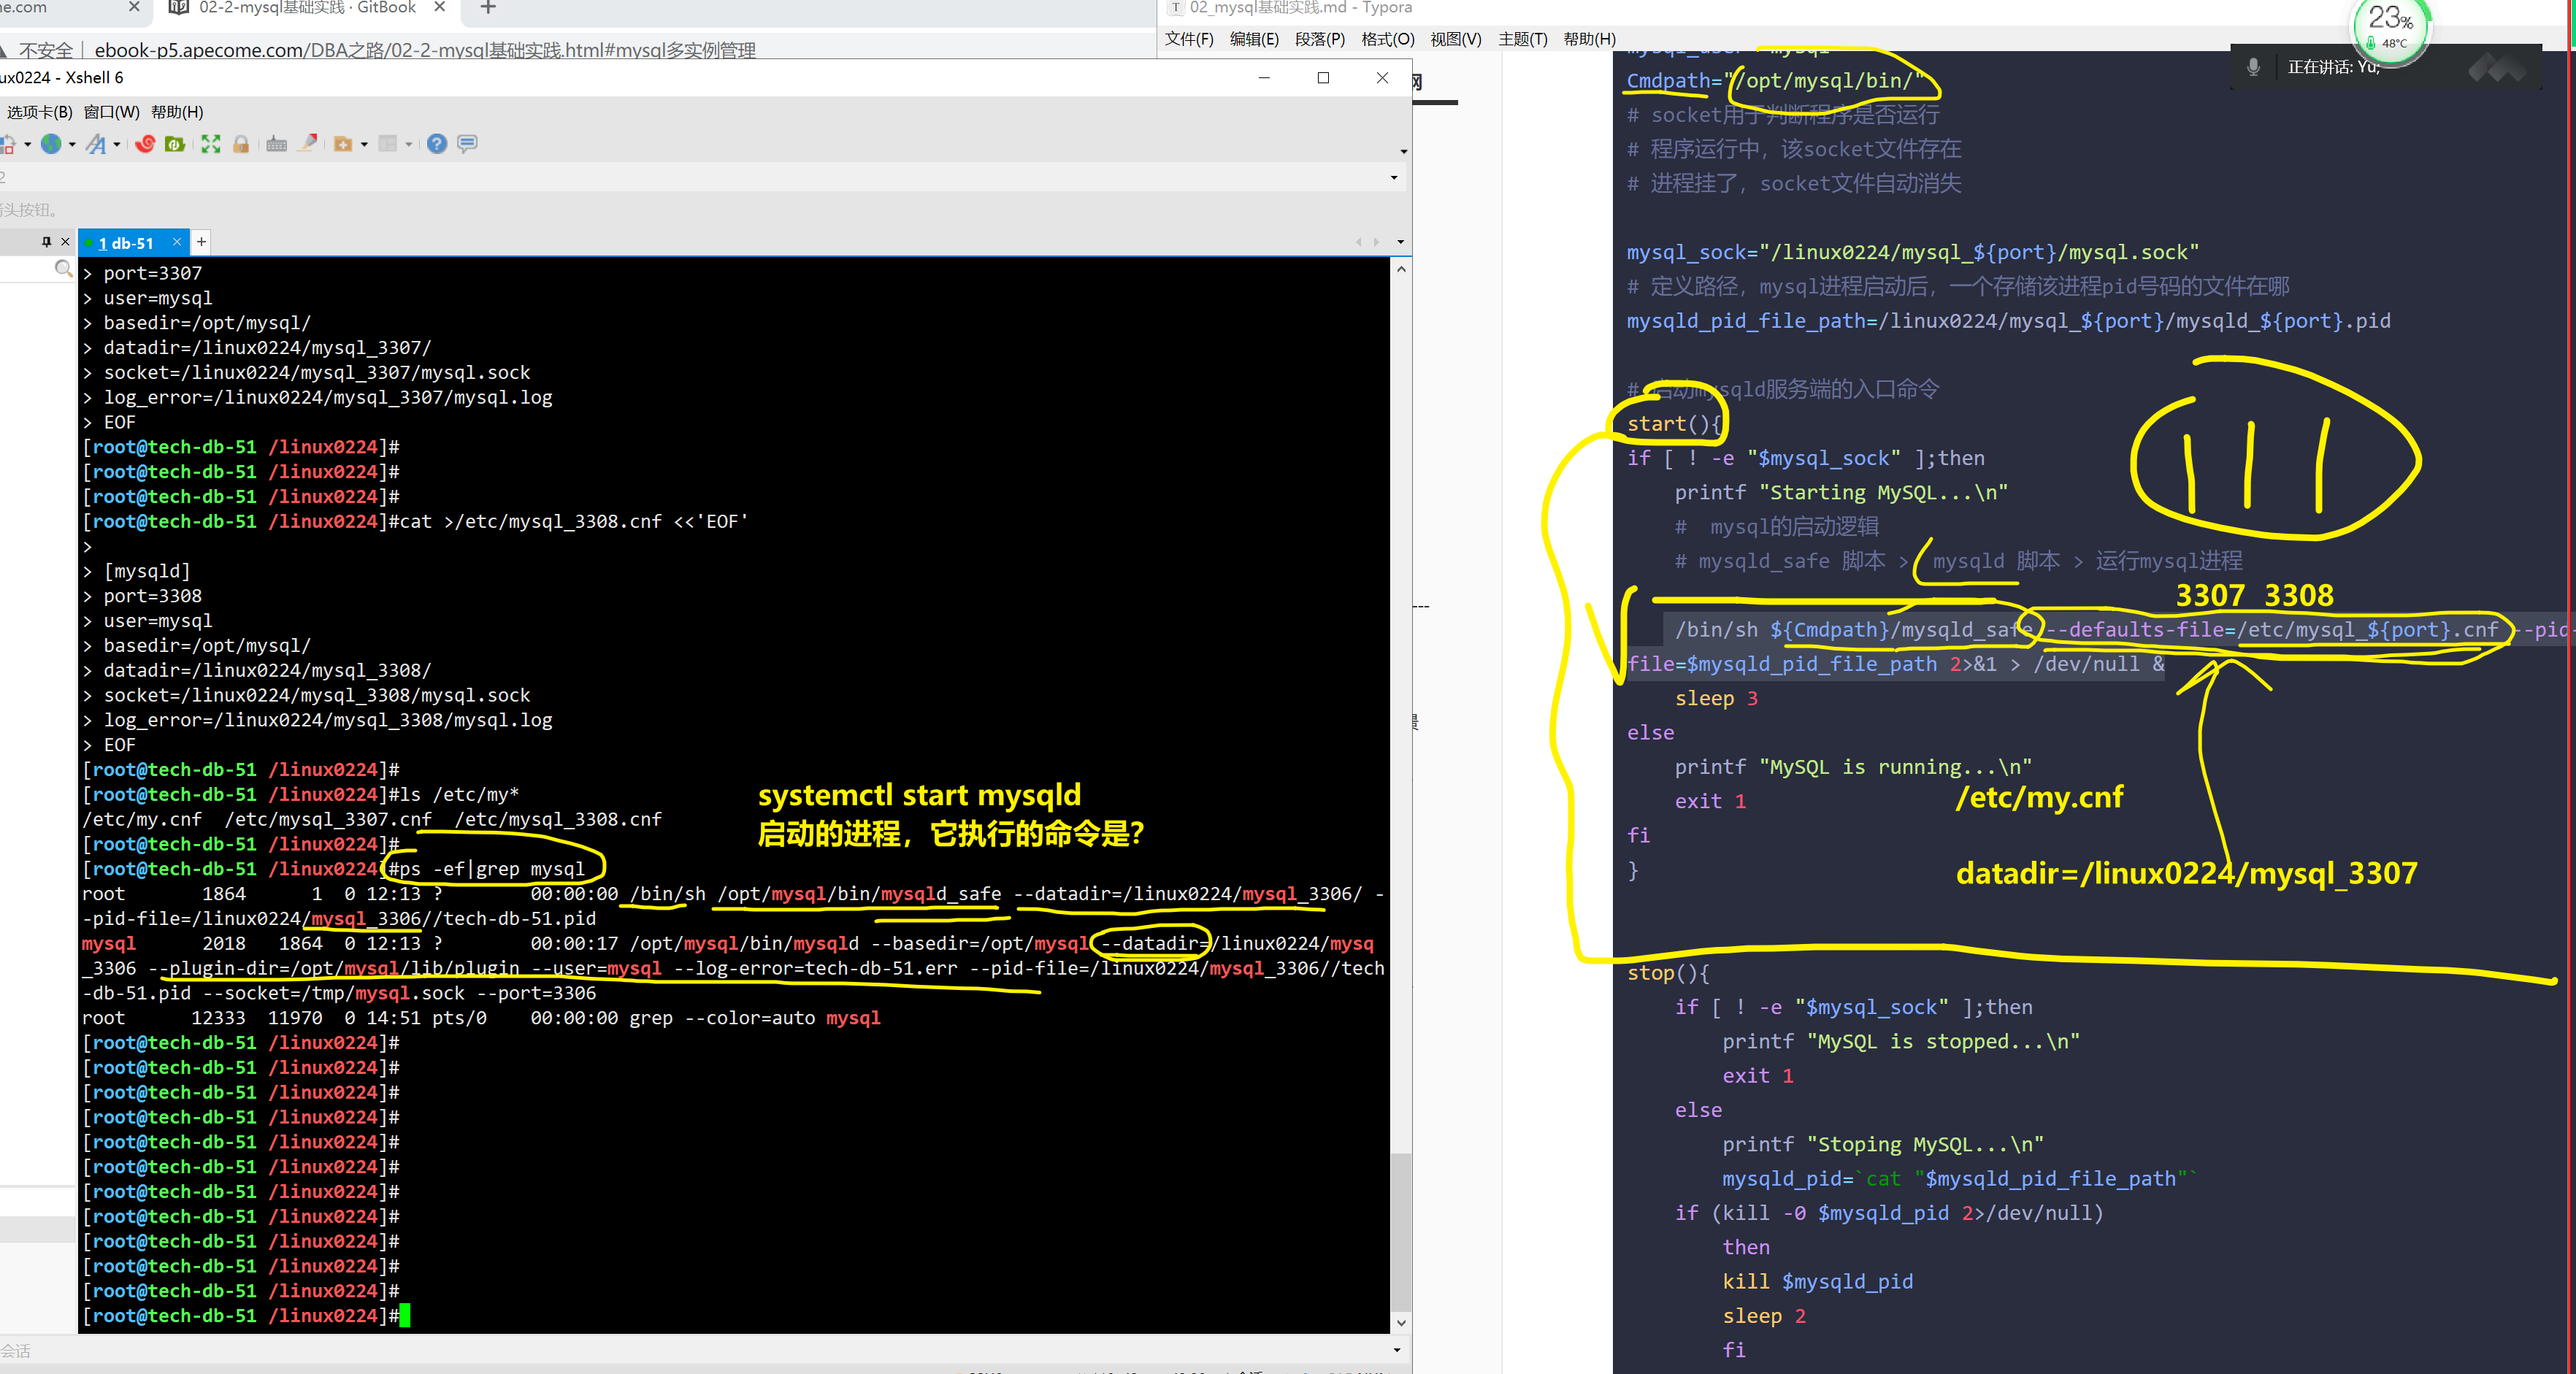The height and width of the screenshot is (1374, 2576).
Task: Open the tab list dropdown arrow
Action: [1400, 242]
